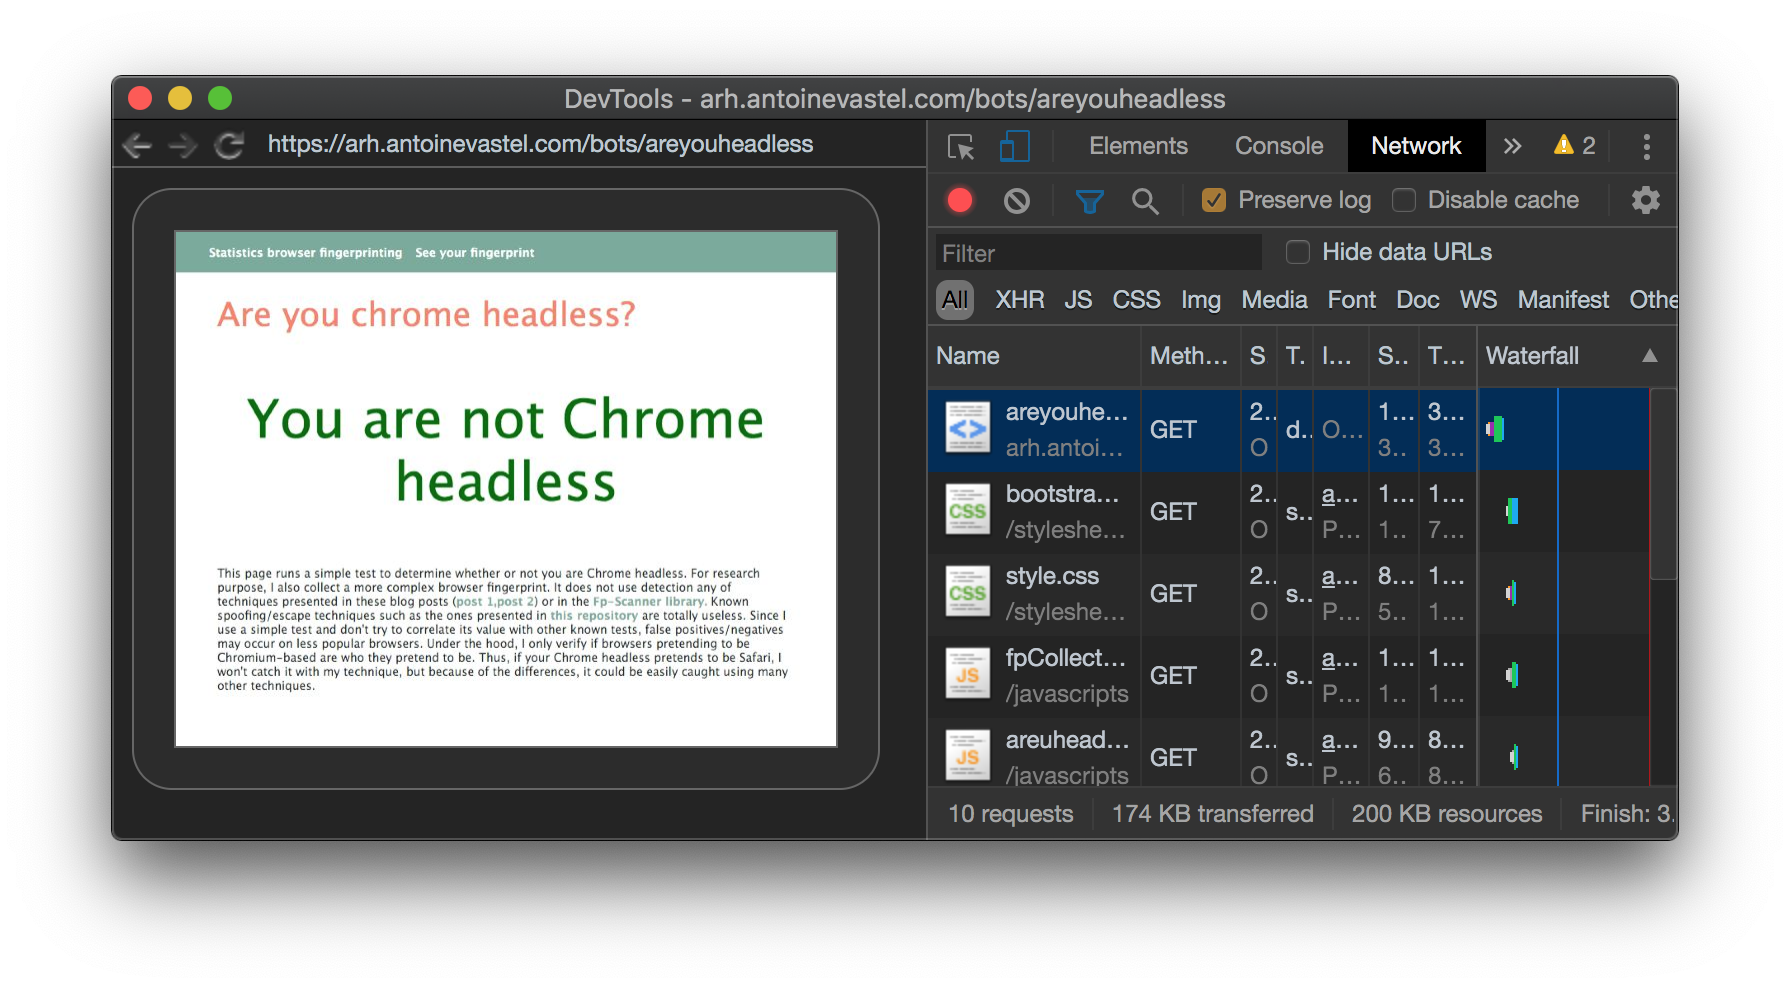Open network search with magnifier icon
The width and height of the screenshot is (1790, 988).
pos(1145,201)
